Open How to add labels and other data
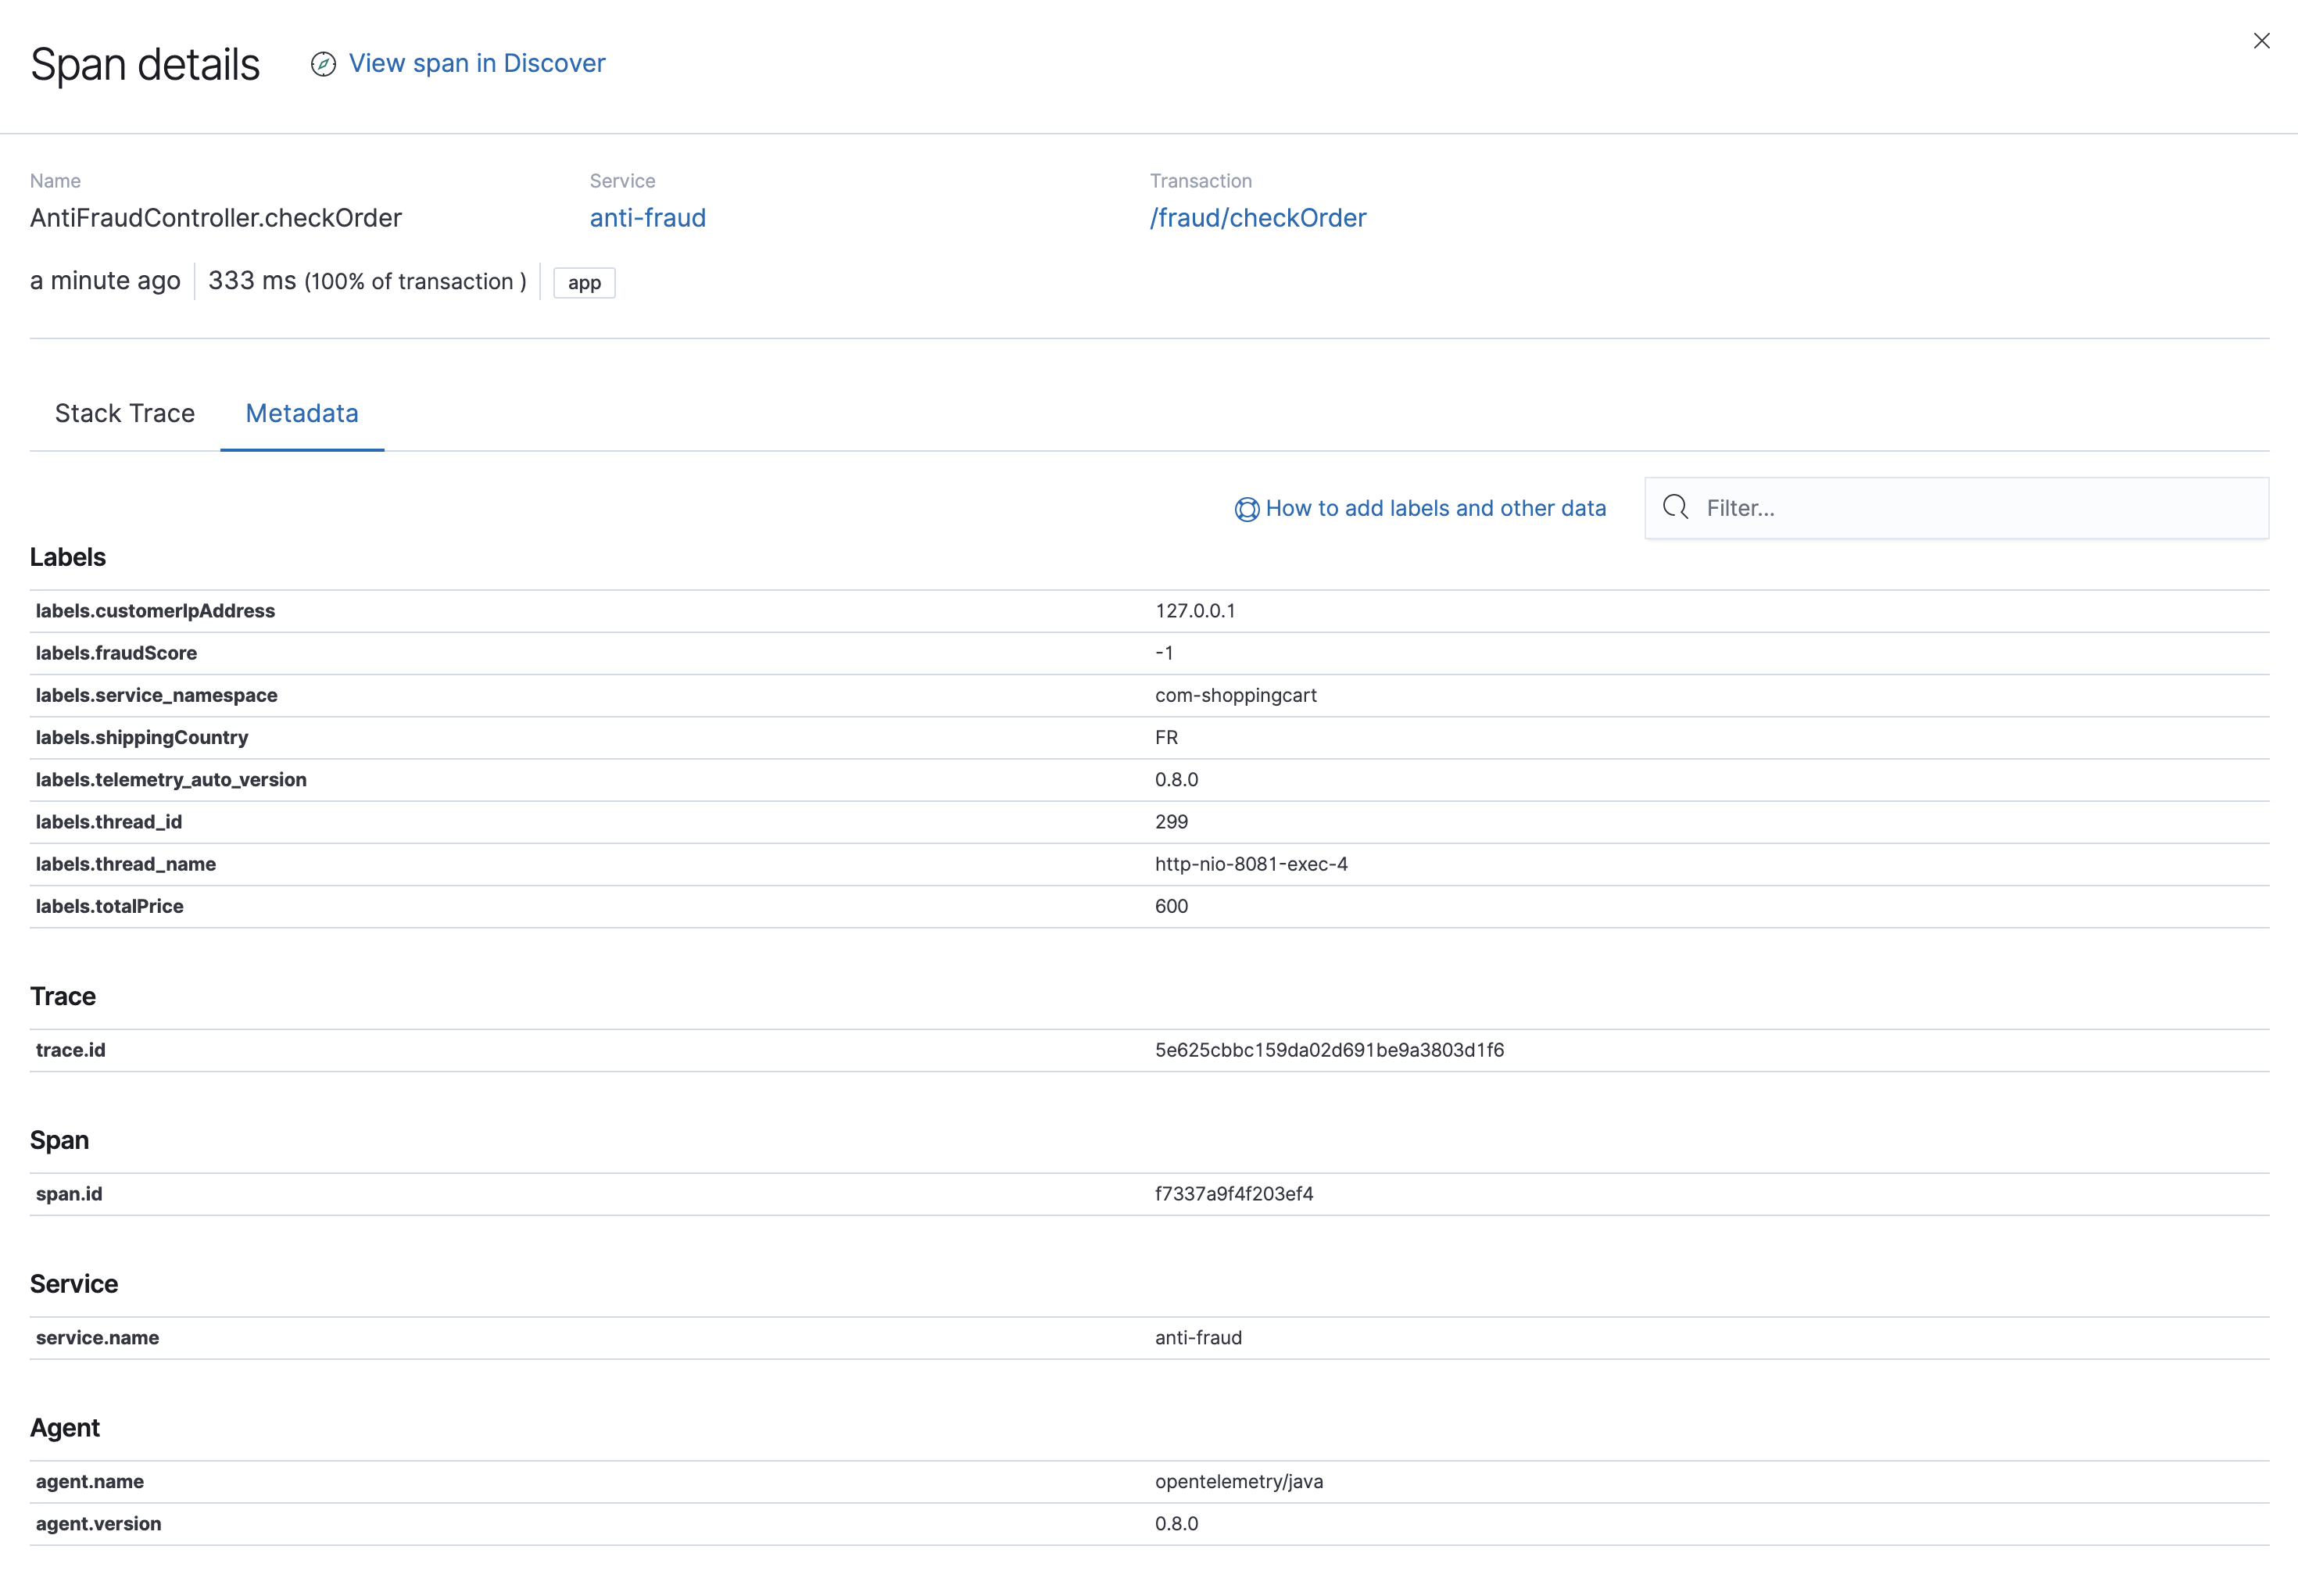Viewport: 2298px width, 1596px height. 1436,508
